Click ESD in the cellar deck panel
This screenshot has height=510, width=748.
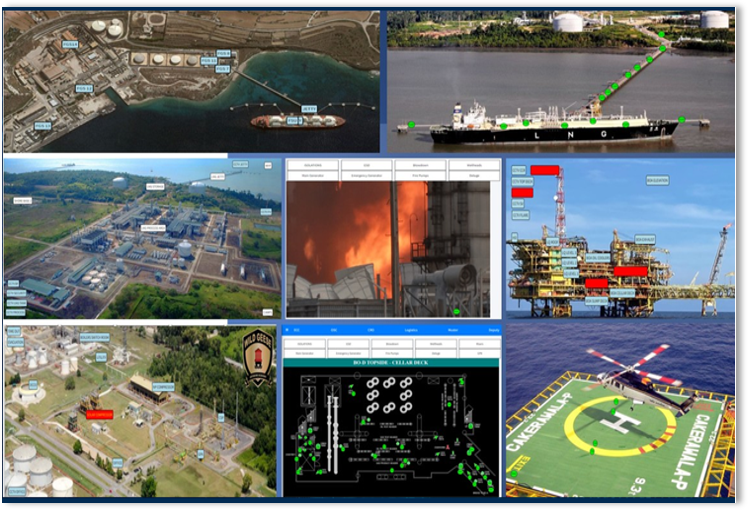tap(348, 343)
